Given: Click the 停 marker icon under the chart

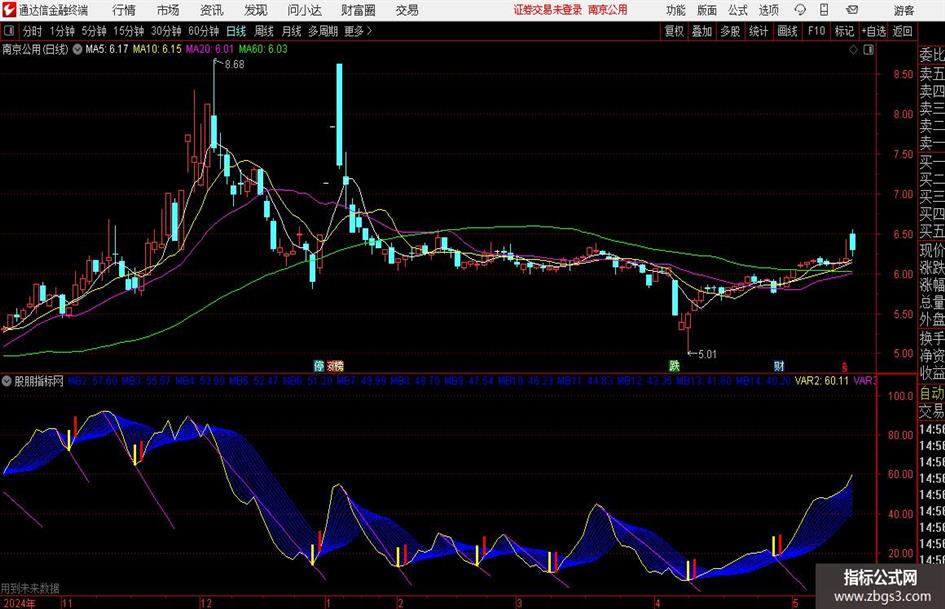Looking at the screenshot, I should [x=319, y=365].
